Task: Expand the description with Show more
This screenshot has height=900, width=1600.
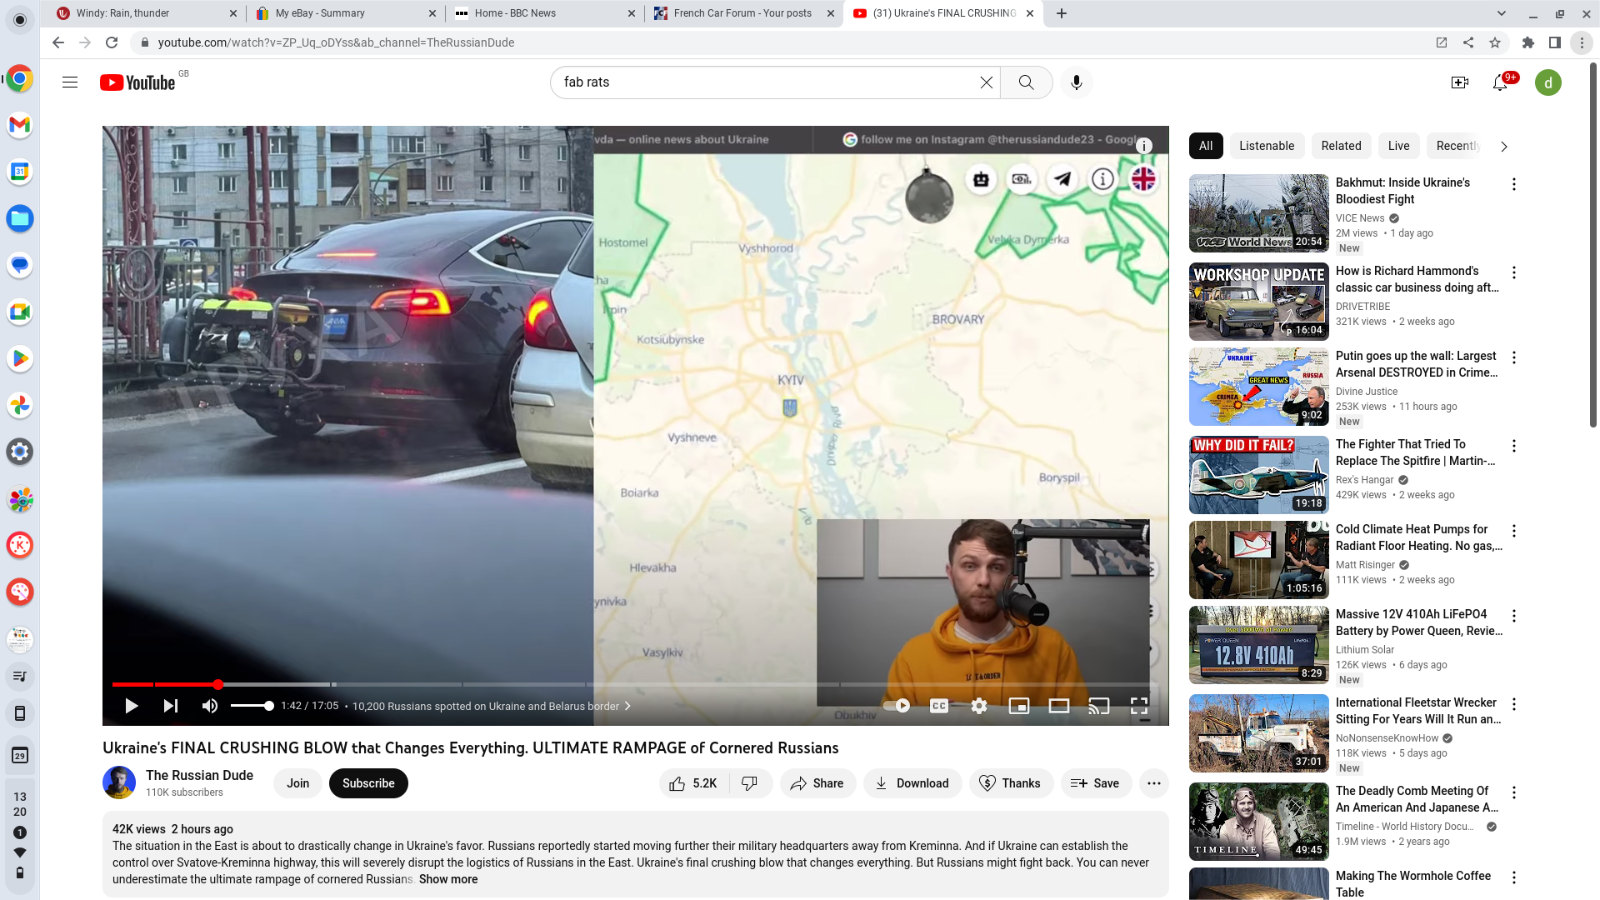Action: (x=448, y=880)
